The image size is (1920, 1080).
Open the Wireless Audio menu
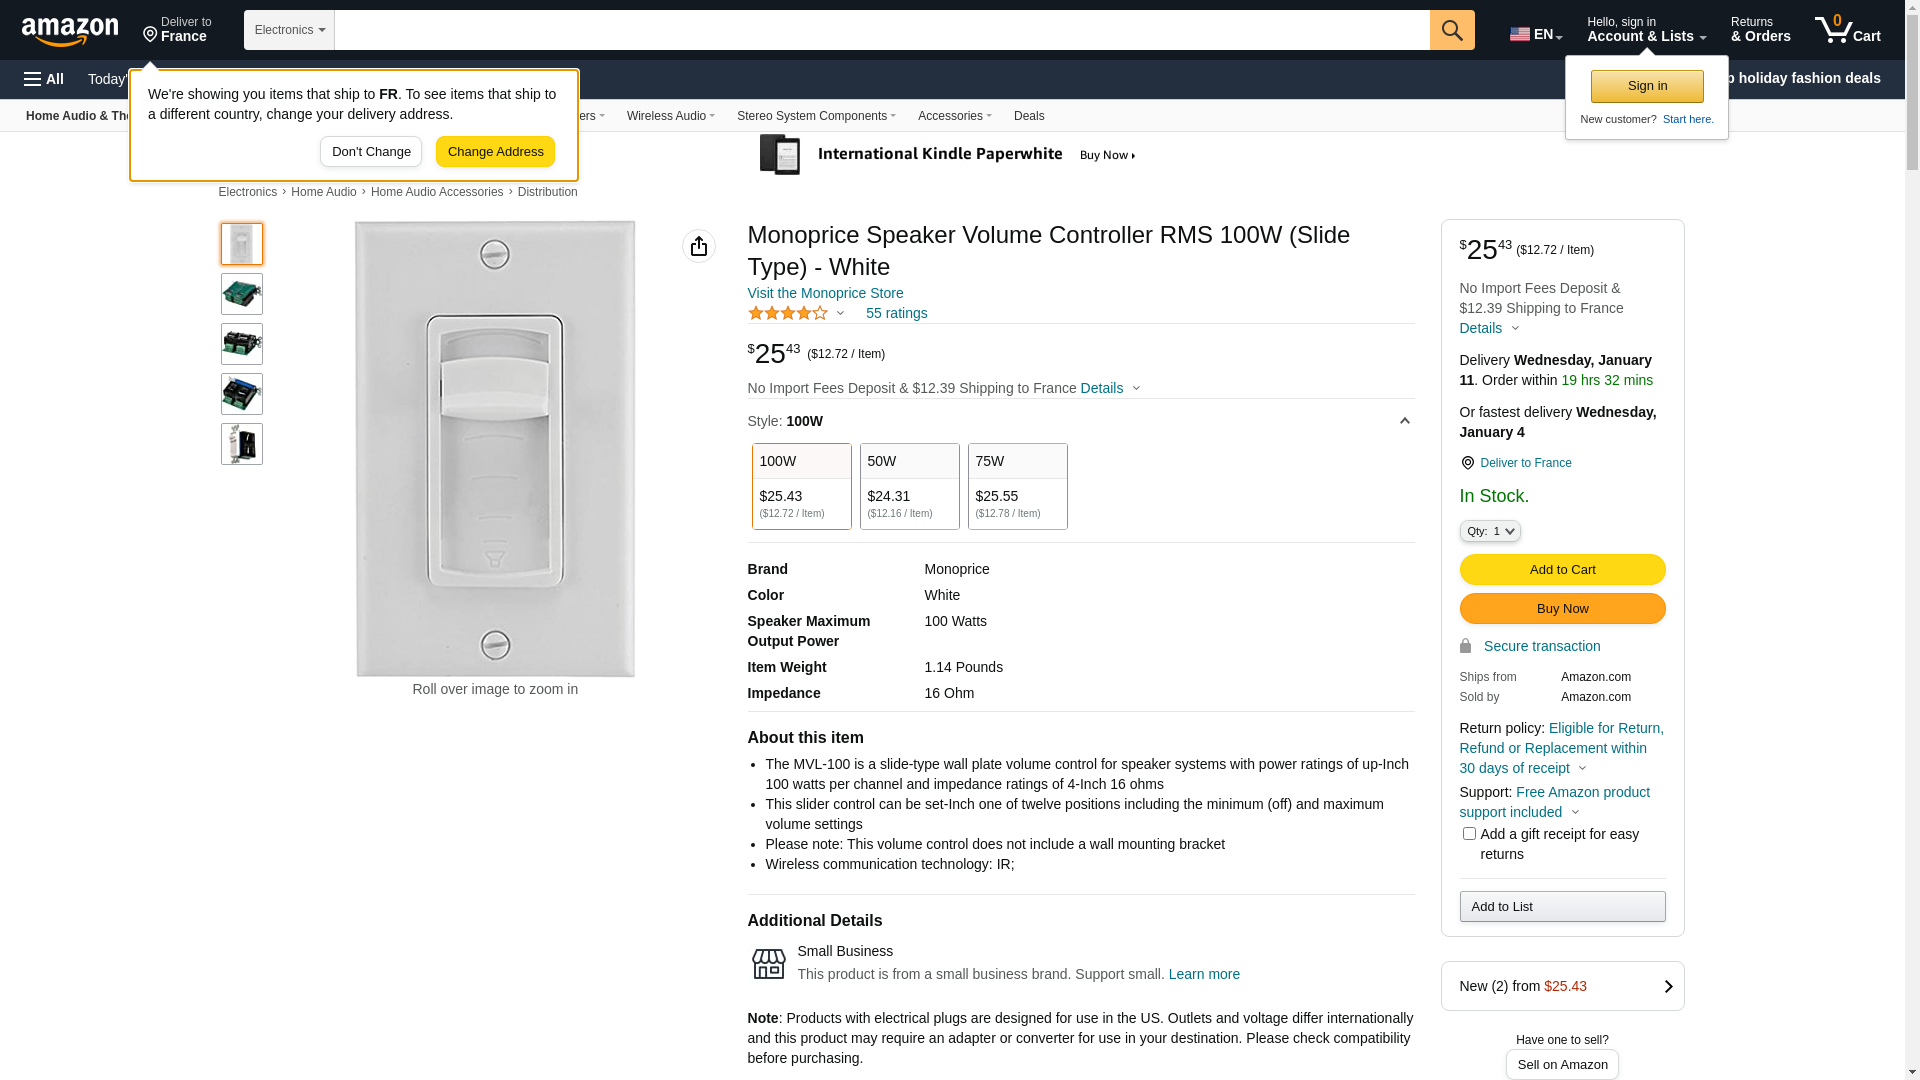click(670, 116)
